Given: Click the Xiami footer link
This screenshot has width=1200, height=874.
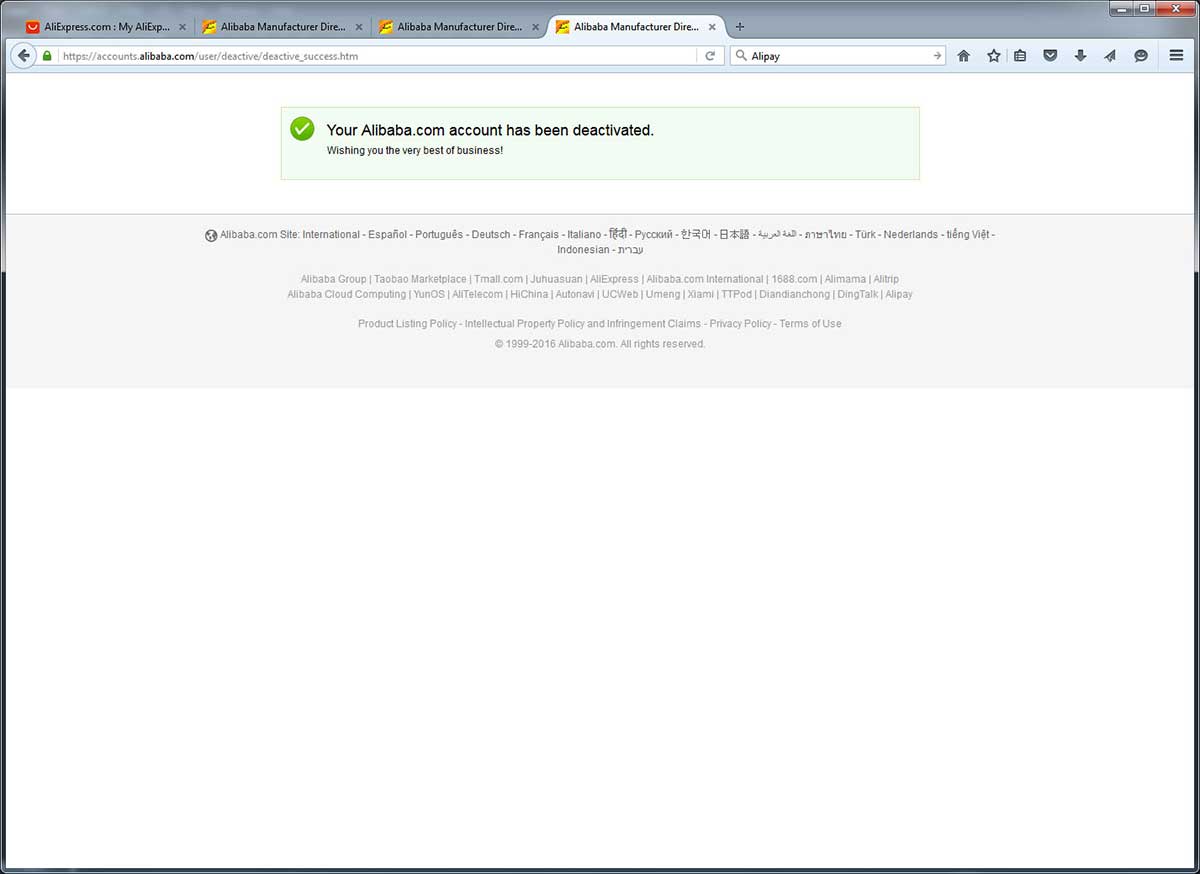Looking at the screenshot, I should [701, 295].
